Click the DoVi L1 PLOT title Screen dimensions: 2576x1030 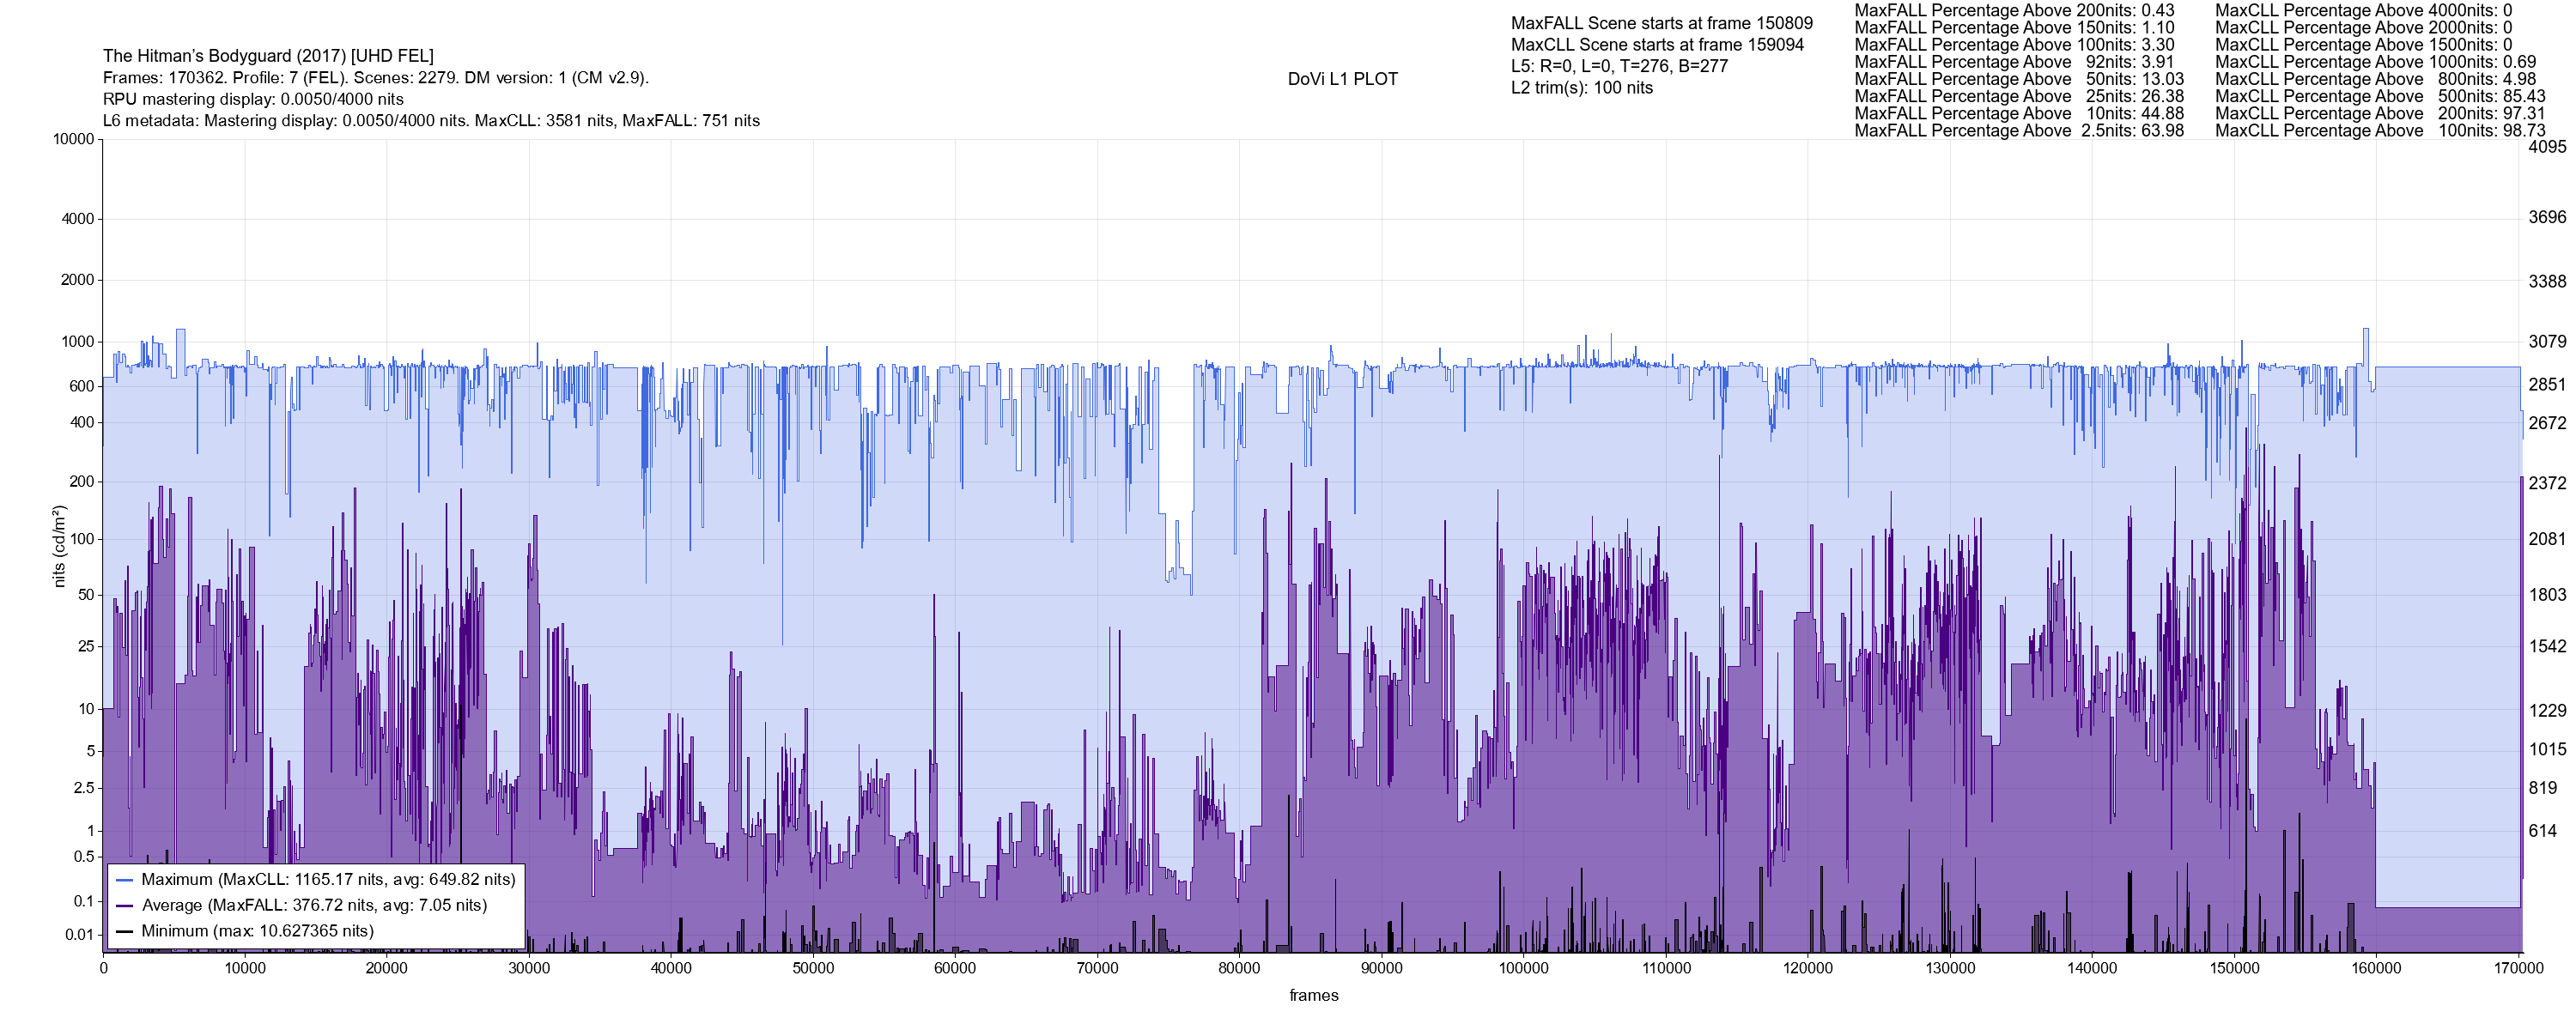coord(1342,79)
